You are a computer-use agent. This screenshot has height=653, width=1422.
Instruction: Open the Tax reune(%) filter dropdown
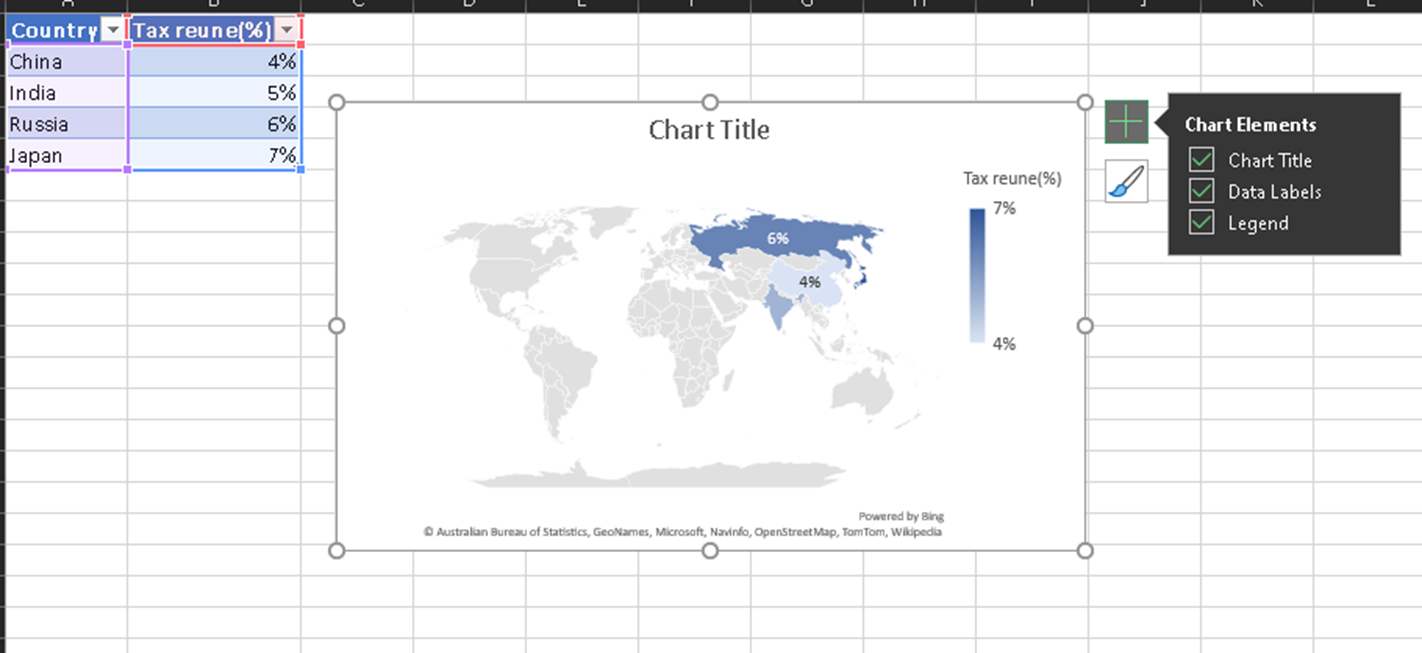[x=287, y=31]
